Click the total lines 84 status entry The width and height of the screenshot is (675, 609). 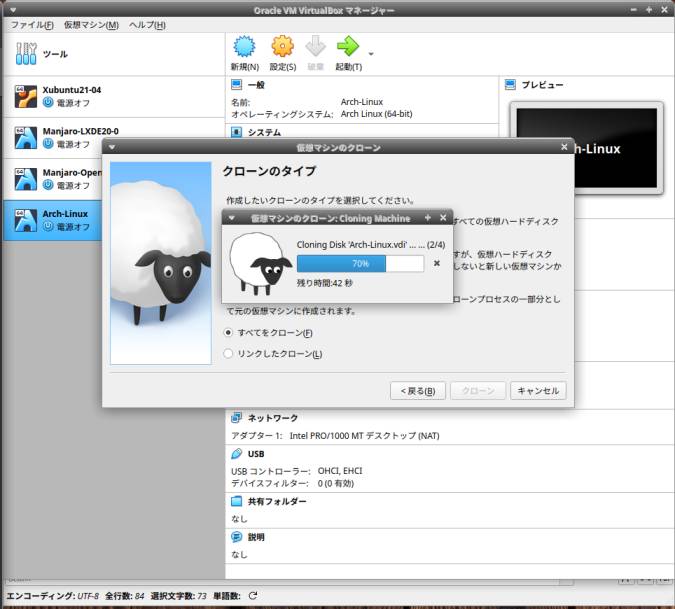(125, 596)
